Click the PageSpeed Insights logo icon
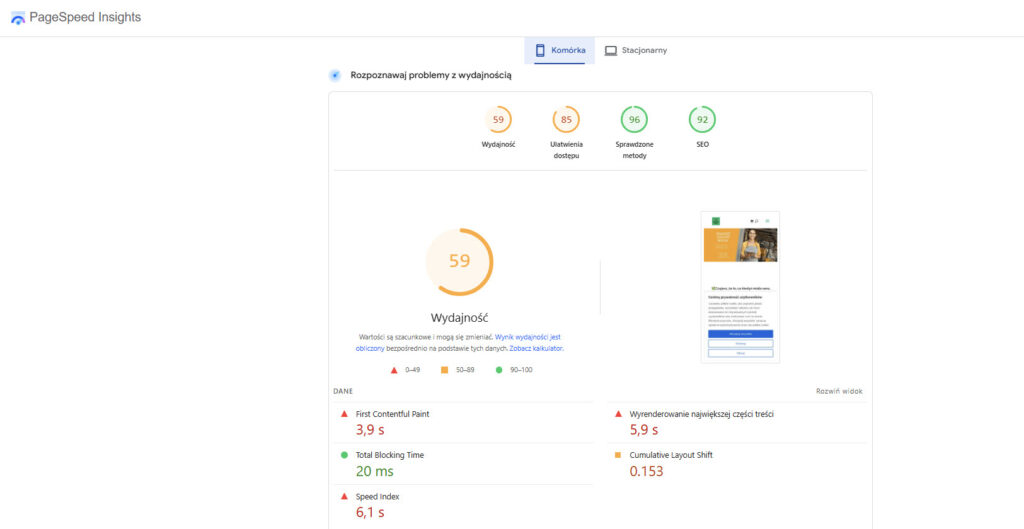Image resolution: width=1024 pixels, height=529 pixels. [x=18, y=18]
